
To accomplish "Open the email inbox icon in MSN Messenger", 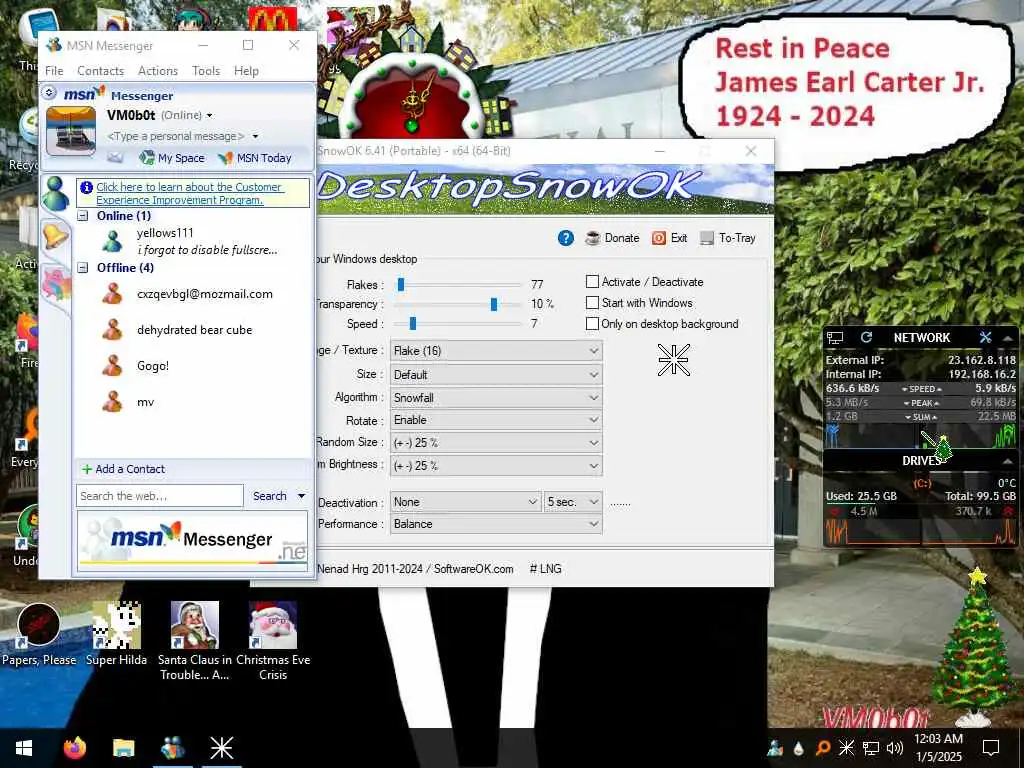I will (115, 157).
